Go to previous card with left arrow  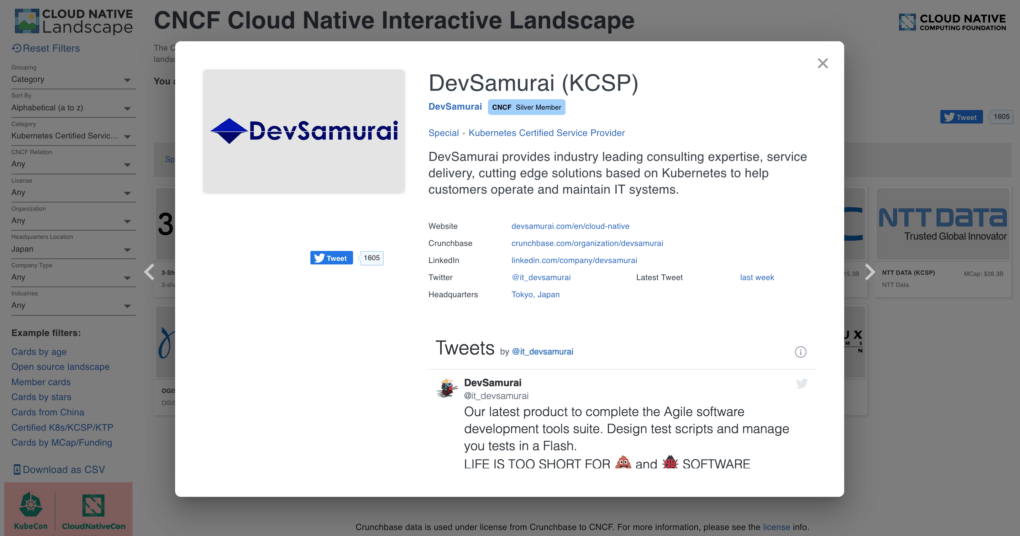[150, 272]
